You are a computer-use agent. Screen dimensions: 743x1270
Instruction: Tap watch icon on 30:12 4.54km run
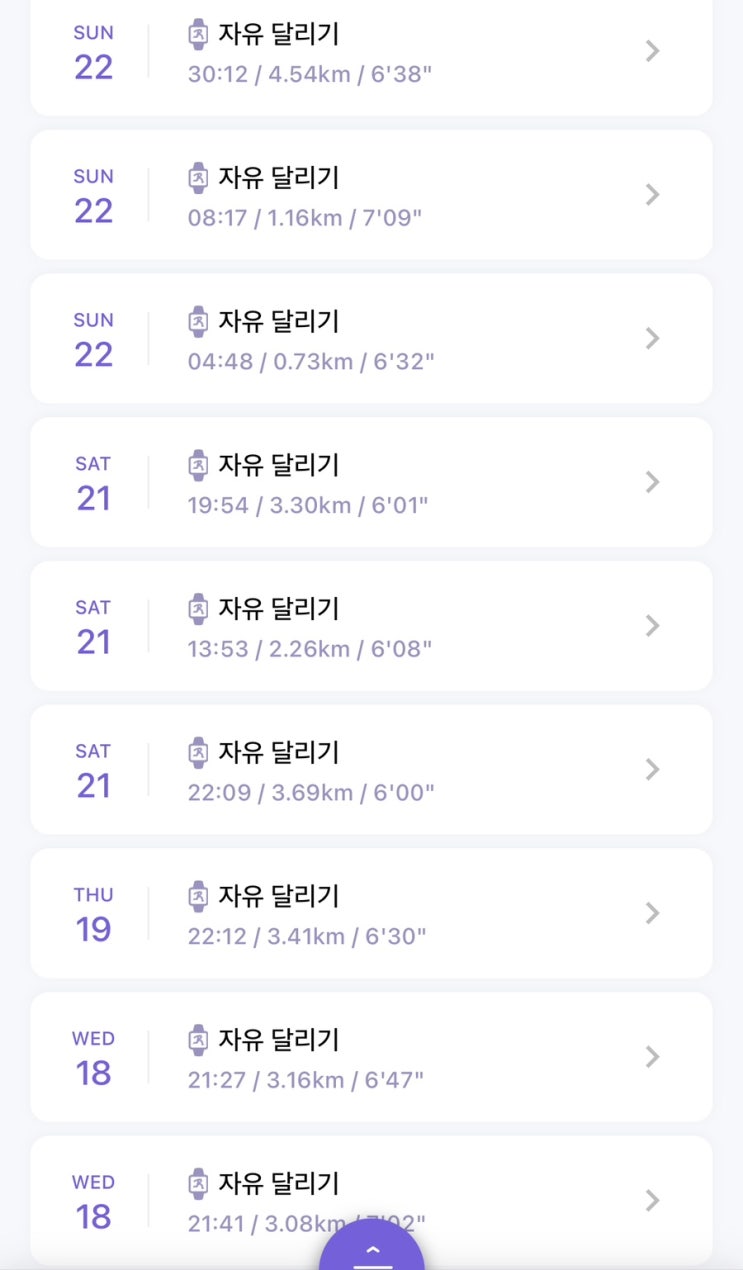[x=199, y=34]
